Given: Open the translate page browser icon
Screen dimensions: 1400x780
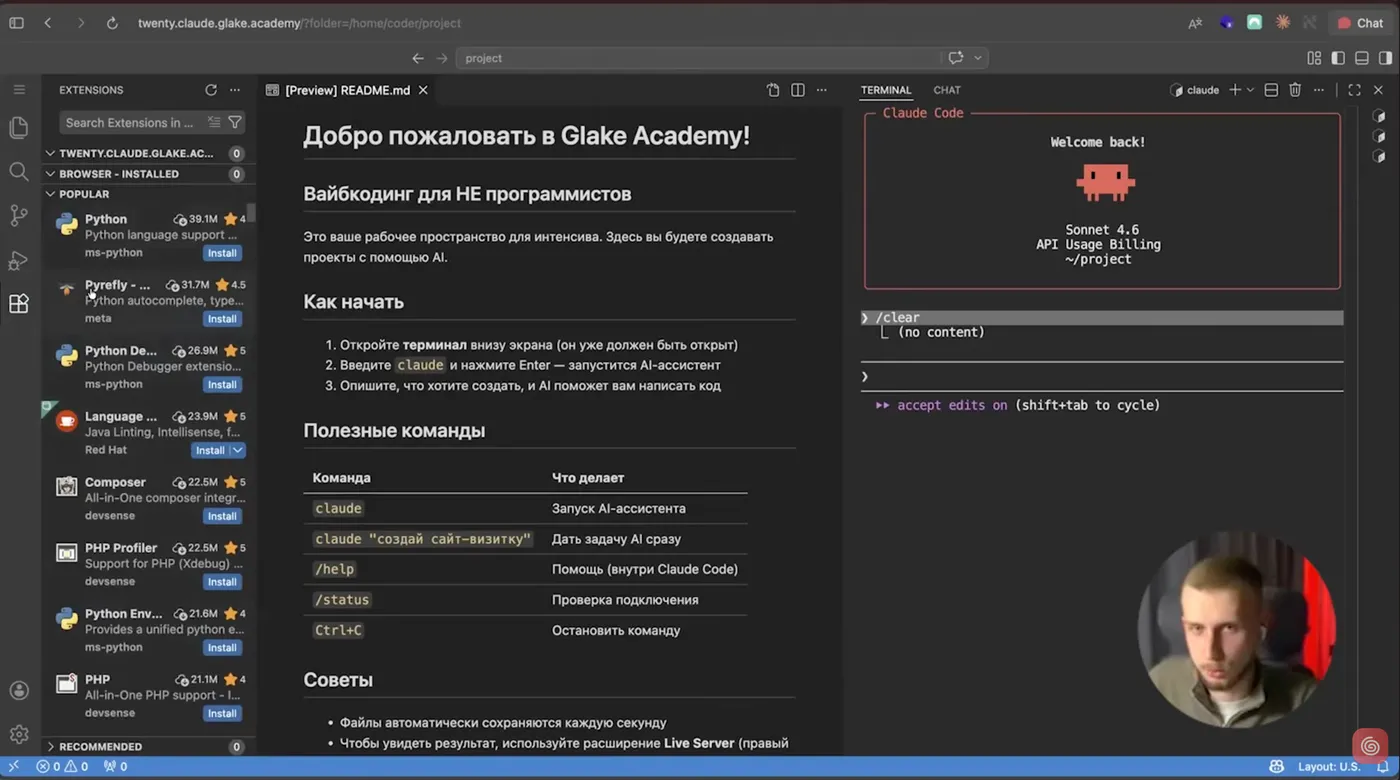Looking at the screenshot, I should [x=1195, y=23].
